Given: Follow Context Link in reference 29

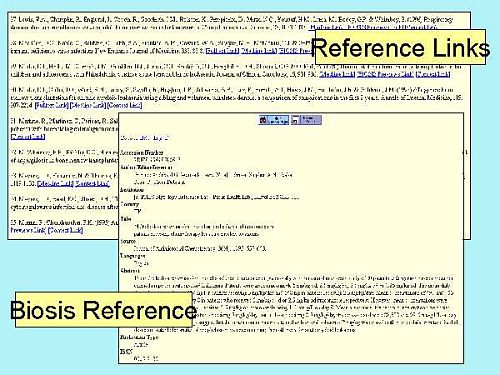Looking at the screenshot, I should pos(433,74).
